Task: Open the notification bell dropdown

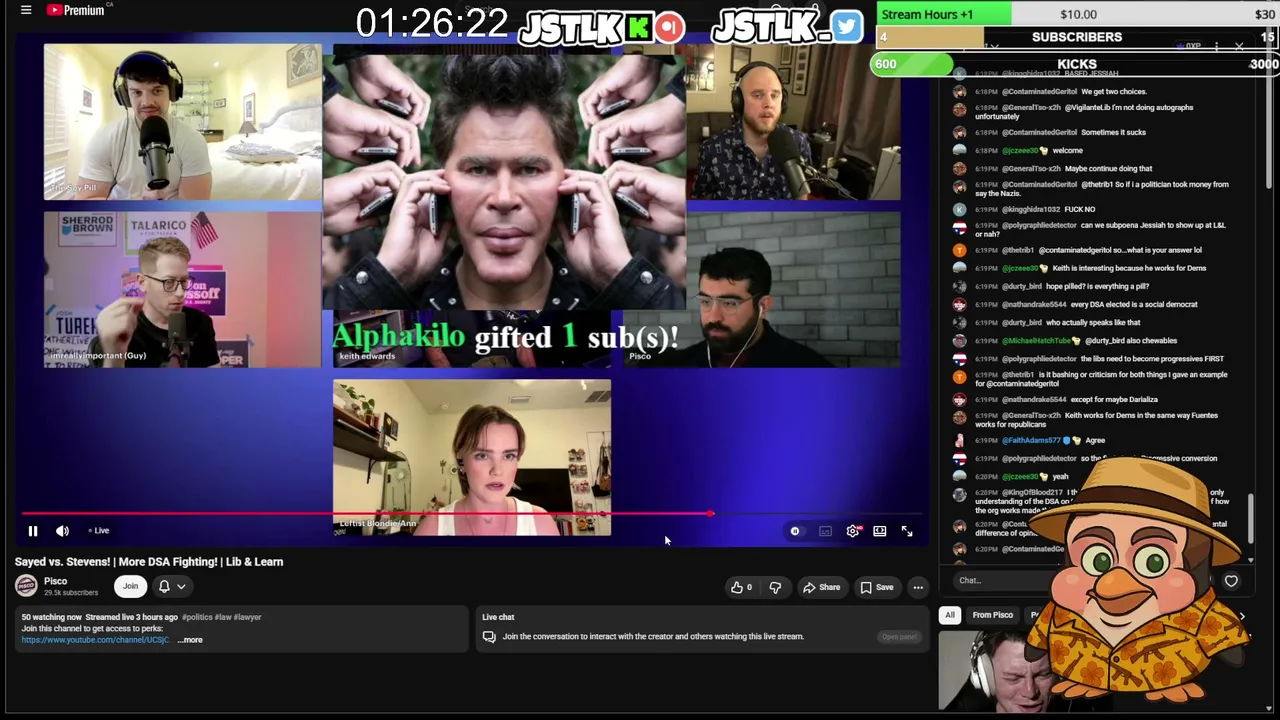Action: coord(172,587)
